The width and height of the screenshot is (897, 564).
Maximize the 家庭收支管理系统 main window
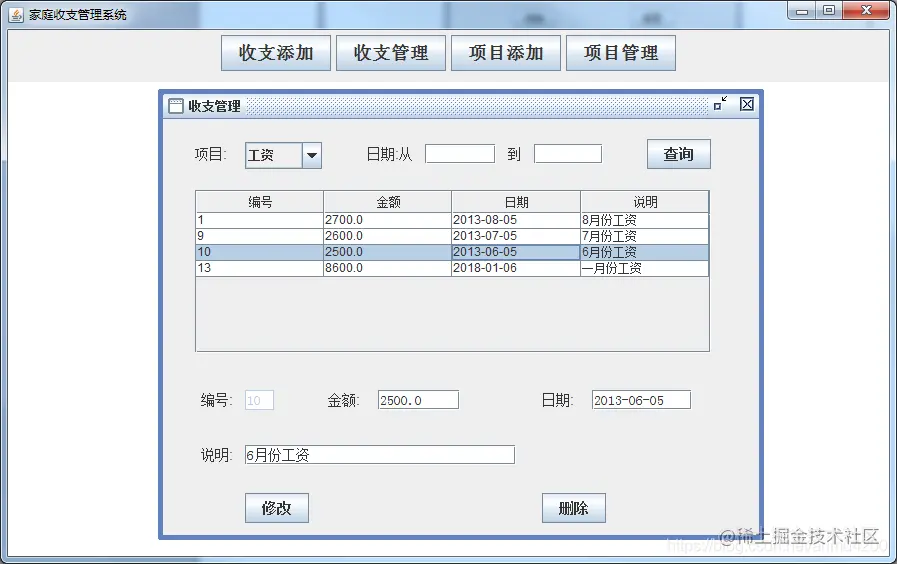tap(829, 11)
